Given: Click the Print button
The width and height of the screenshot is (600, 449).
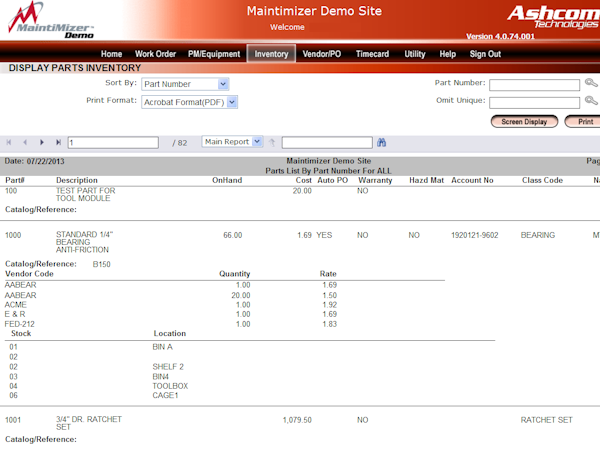Looking at the screenshot, I should pos(584,122).
